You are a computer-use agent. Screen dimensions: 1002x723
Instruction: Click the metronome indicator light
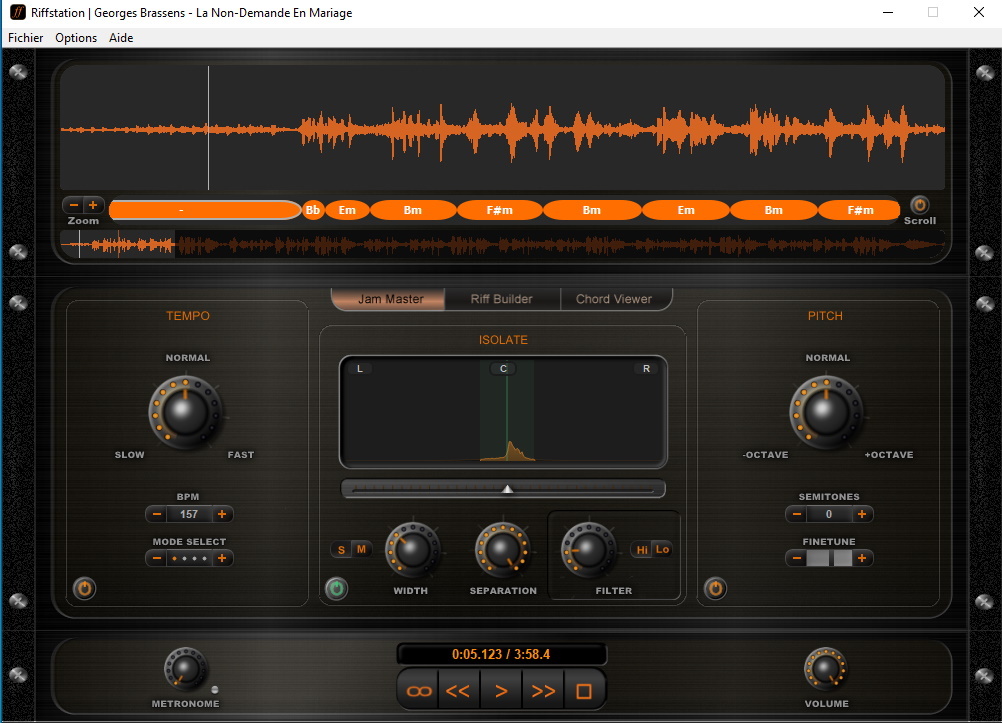tap(215, 689)
